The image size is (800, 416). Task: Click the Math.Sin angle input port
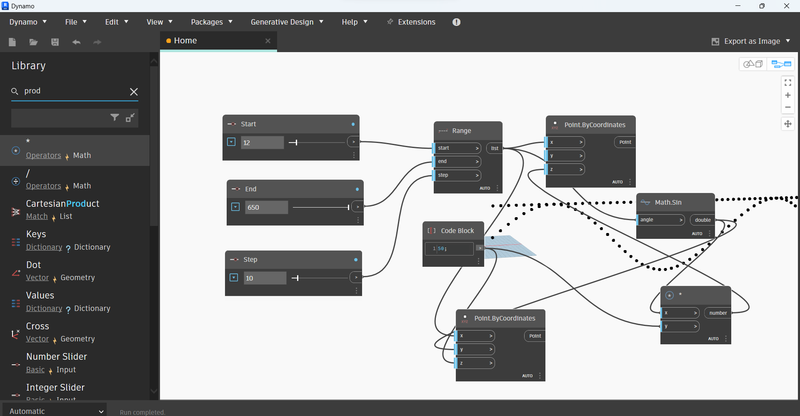coord(661,220)
